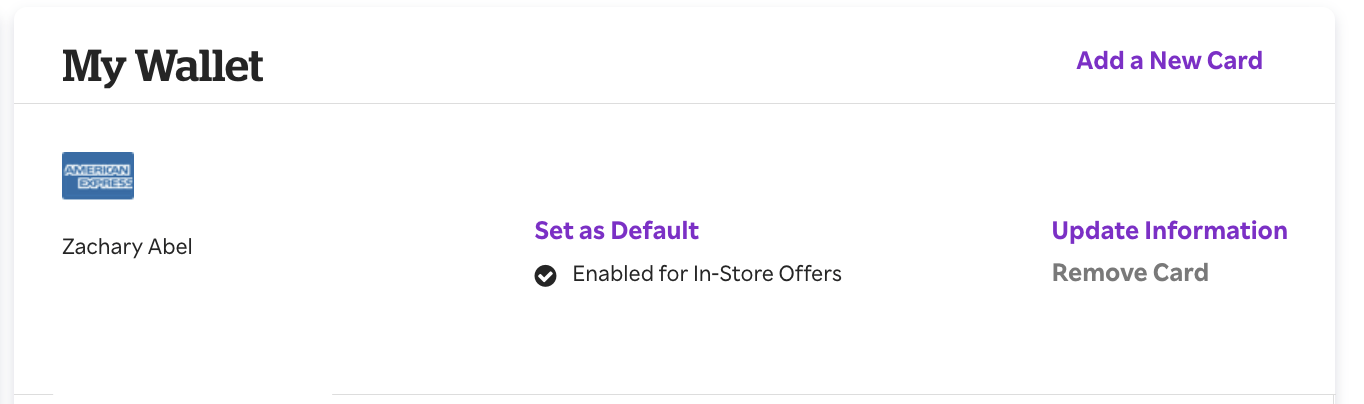Click the gray Remove Card text
The width and height of the screenshot is (1364, 404).
point(1130,273)
